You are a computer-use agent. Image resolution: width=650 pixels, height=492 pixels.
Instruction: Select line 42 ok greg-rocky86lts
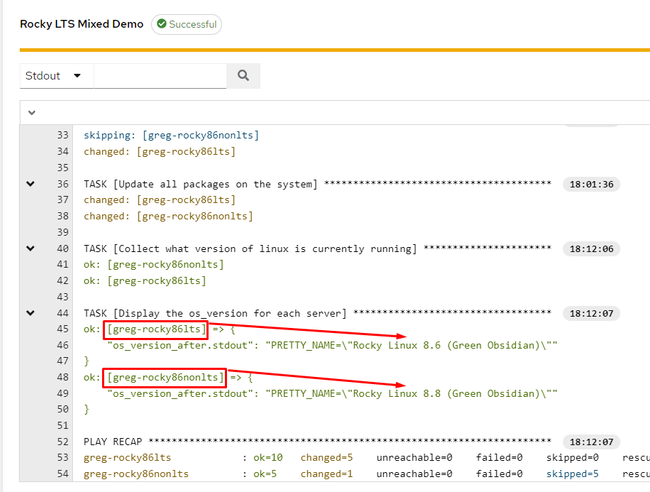click(145, 281)
